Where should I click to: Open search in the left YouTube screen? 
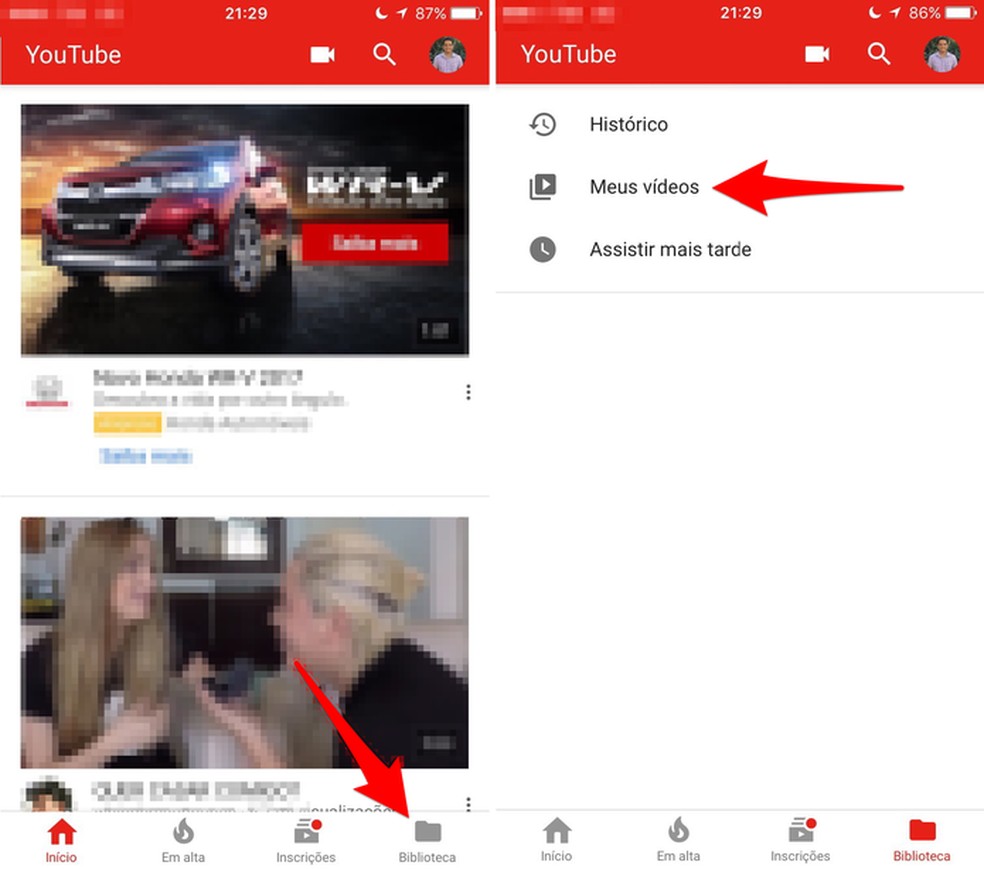(x=384, y=55)
